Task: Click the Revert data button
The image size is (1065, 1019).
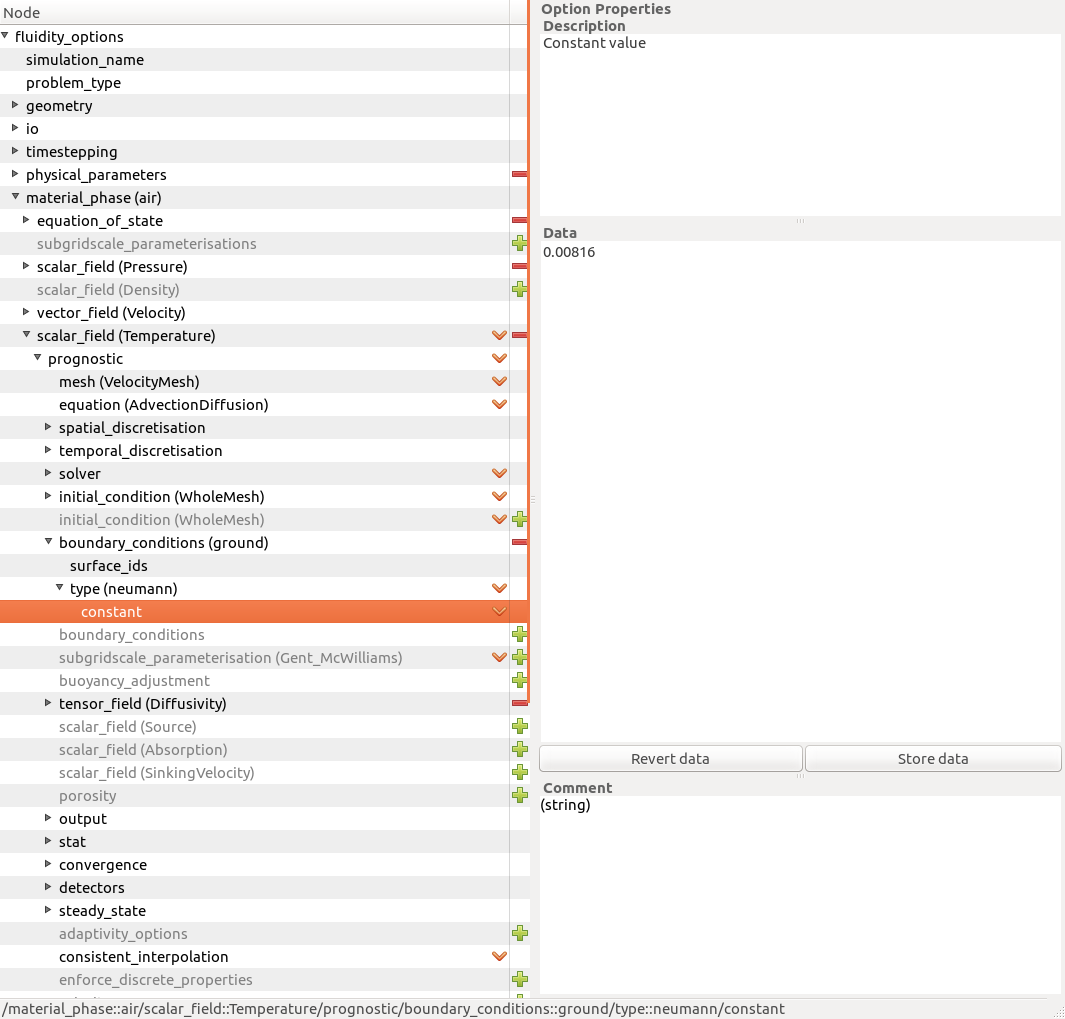Action: [670, 759]
